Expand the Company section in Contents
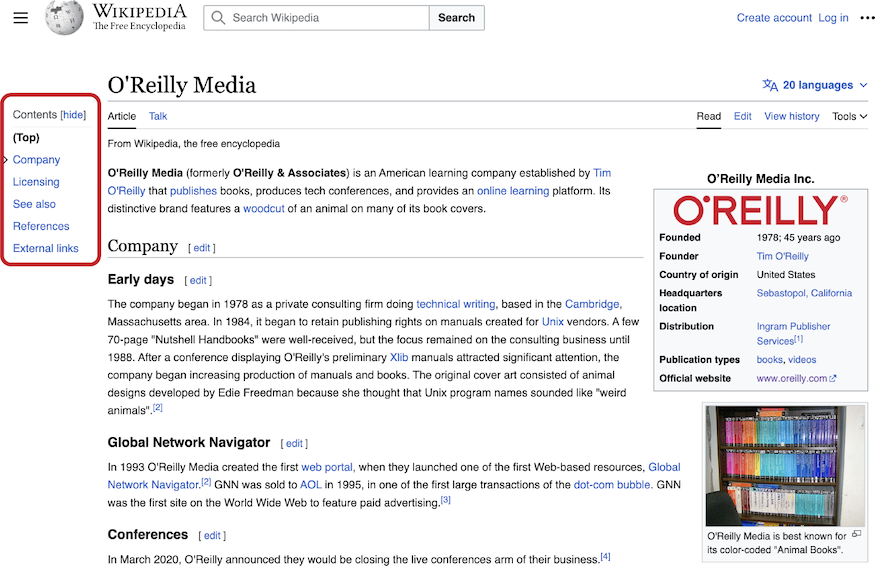875x566 pixels. [x=5, y=160]
